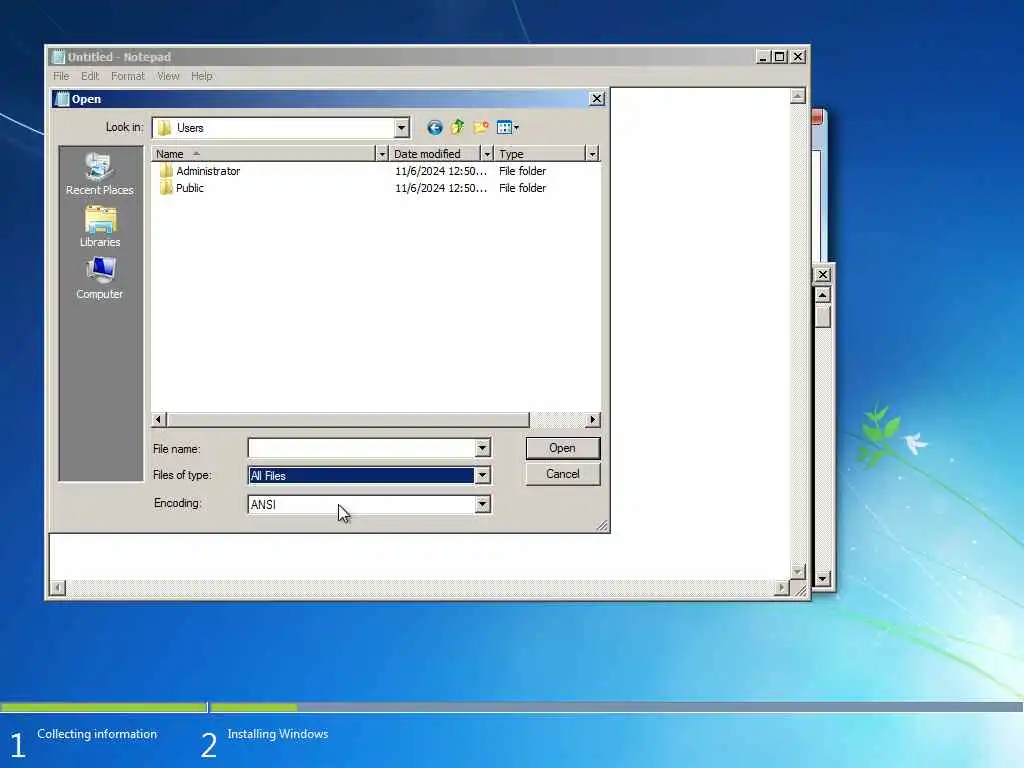Image resolution: width=1024 pixels, height=768 pixels.
Task: Click Notepad vertical scroll up arrow
Action: tap(797, 96)
